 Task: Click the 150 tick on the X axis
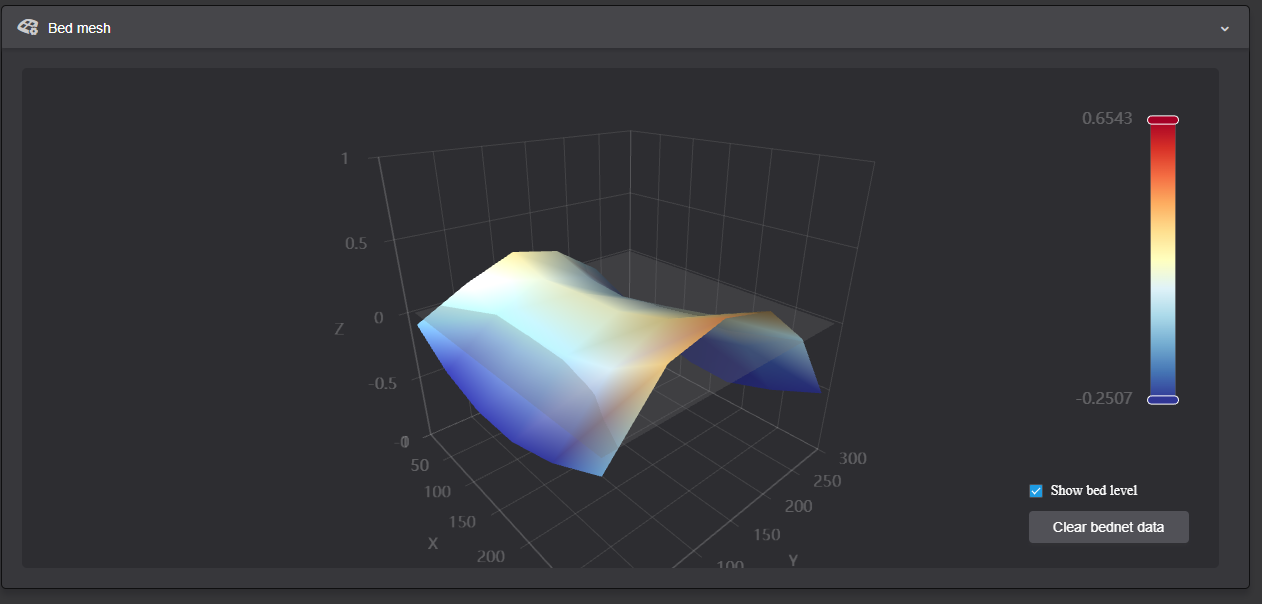click(x=461, y=522)
